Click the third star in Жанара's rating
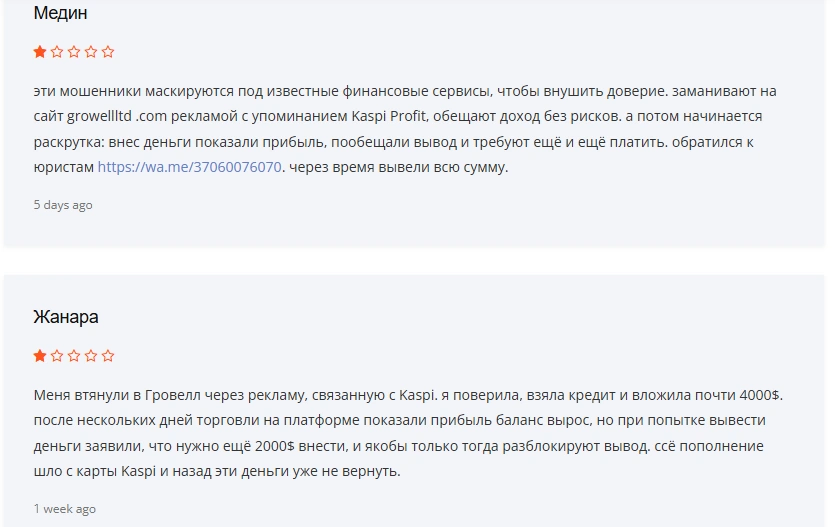The height and width of the screenshot is (527, 835). (74, 356)
